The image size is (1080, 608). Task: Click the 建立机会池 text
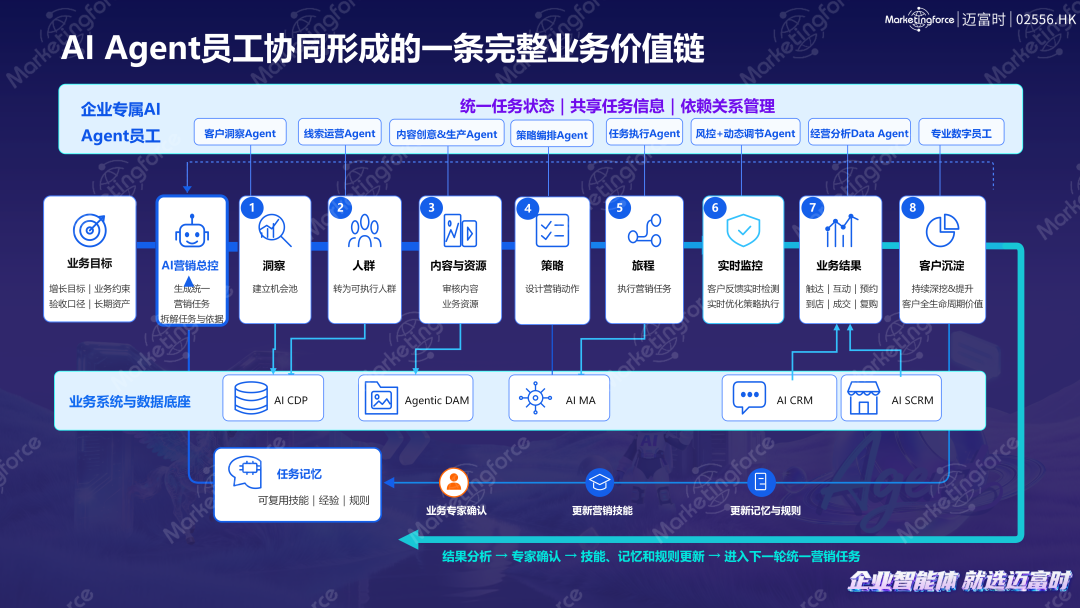tap(275, 289)
